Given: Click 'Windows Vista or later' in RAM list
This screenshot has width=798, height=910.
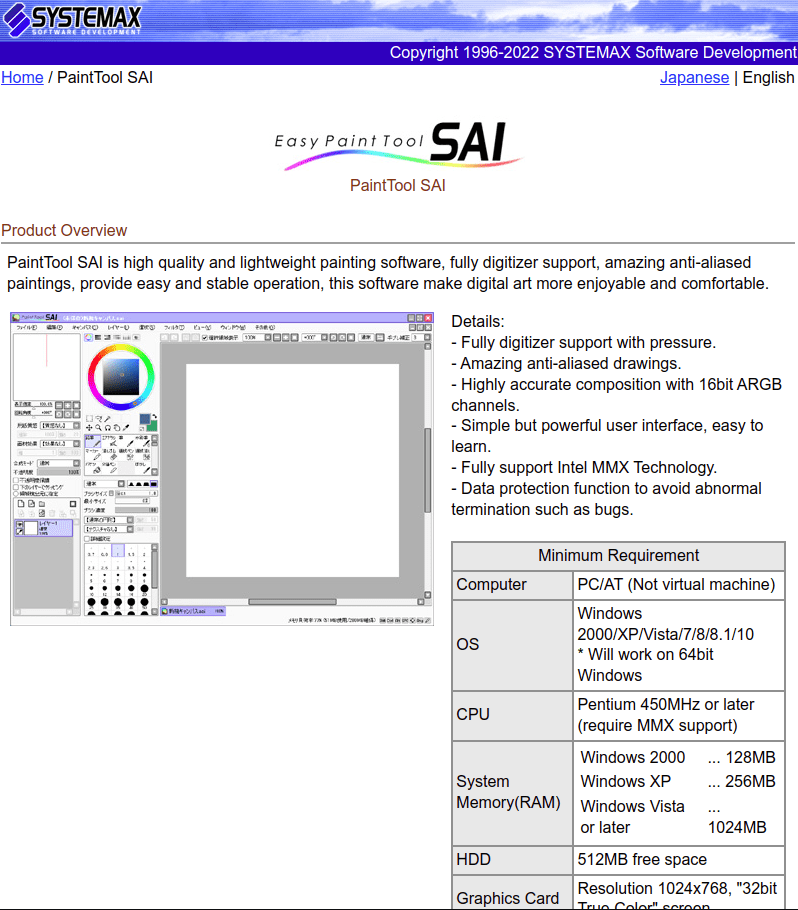Looking at the screenshot, I should pyautogui.click(x=633, y=817).
